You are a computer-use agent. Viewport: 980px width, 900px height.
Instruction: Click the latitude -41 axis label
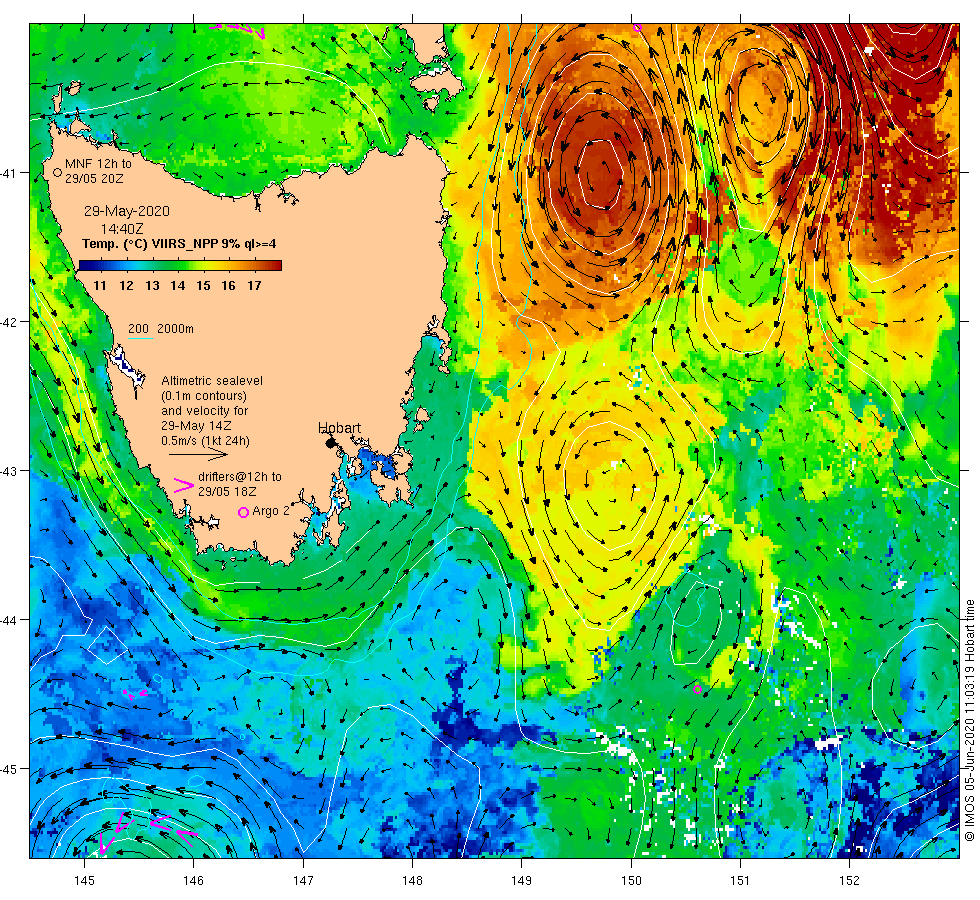click(x=8, y=173)
